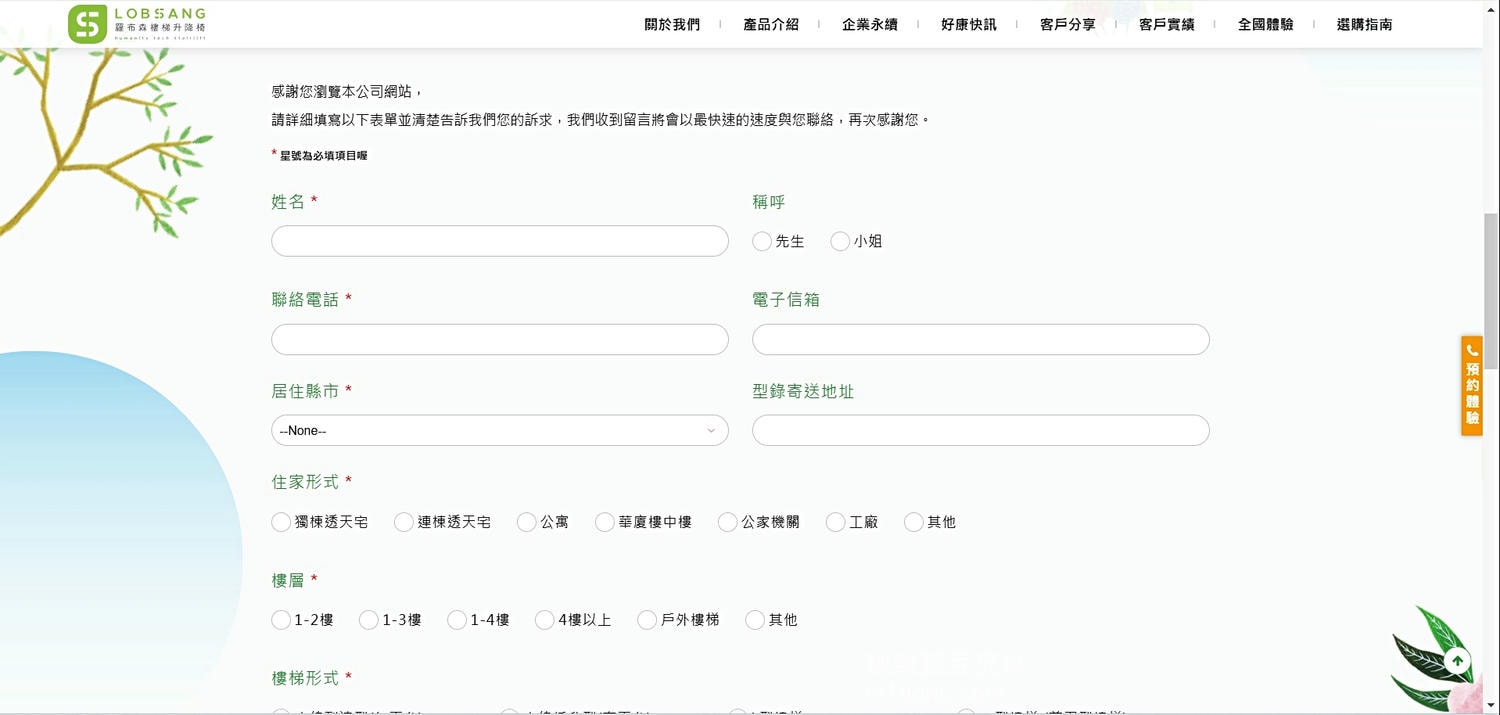Open the 預約體驗 orange side button
Screen dimensions: 1500x715
pyautogui.click(x=1472, y=385)
